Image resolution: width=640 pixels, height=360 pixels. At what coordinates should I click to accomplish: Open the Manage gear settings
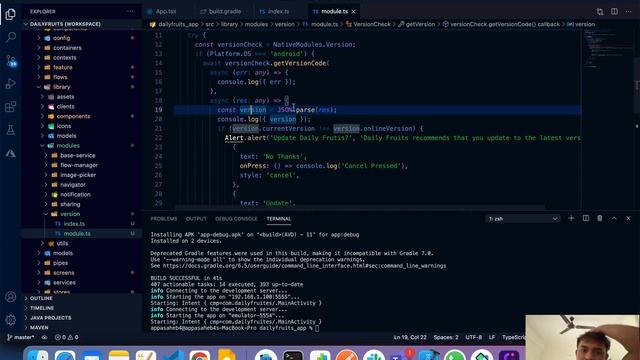(x=11, y=320)
